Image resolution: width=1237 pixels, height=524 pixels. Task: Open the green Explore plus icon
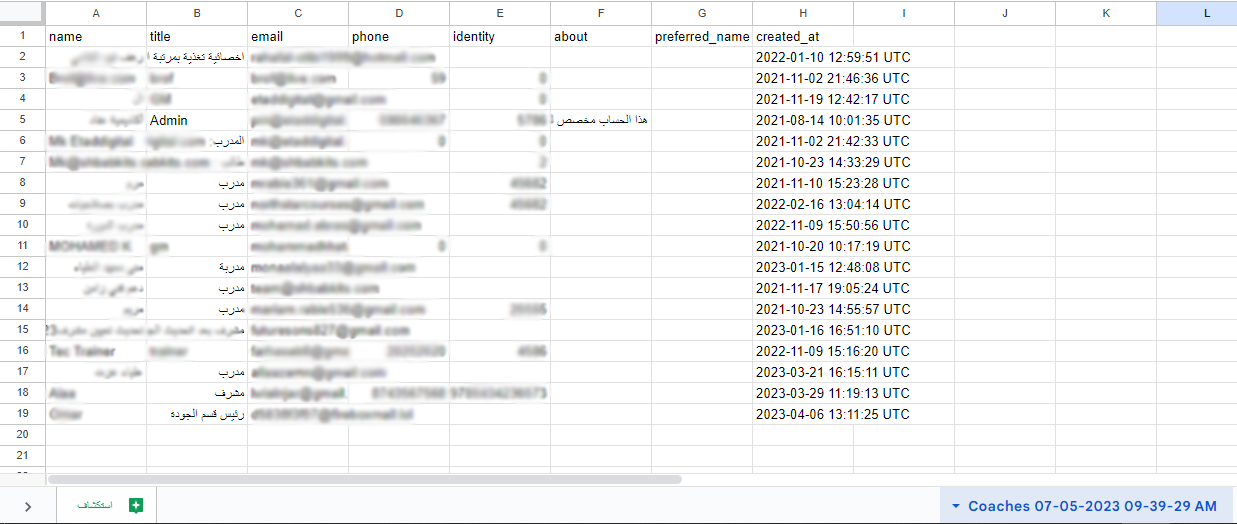coord(136,506)
